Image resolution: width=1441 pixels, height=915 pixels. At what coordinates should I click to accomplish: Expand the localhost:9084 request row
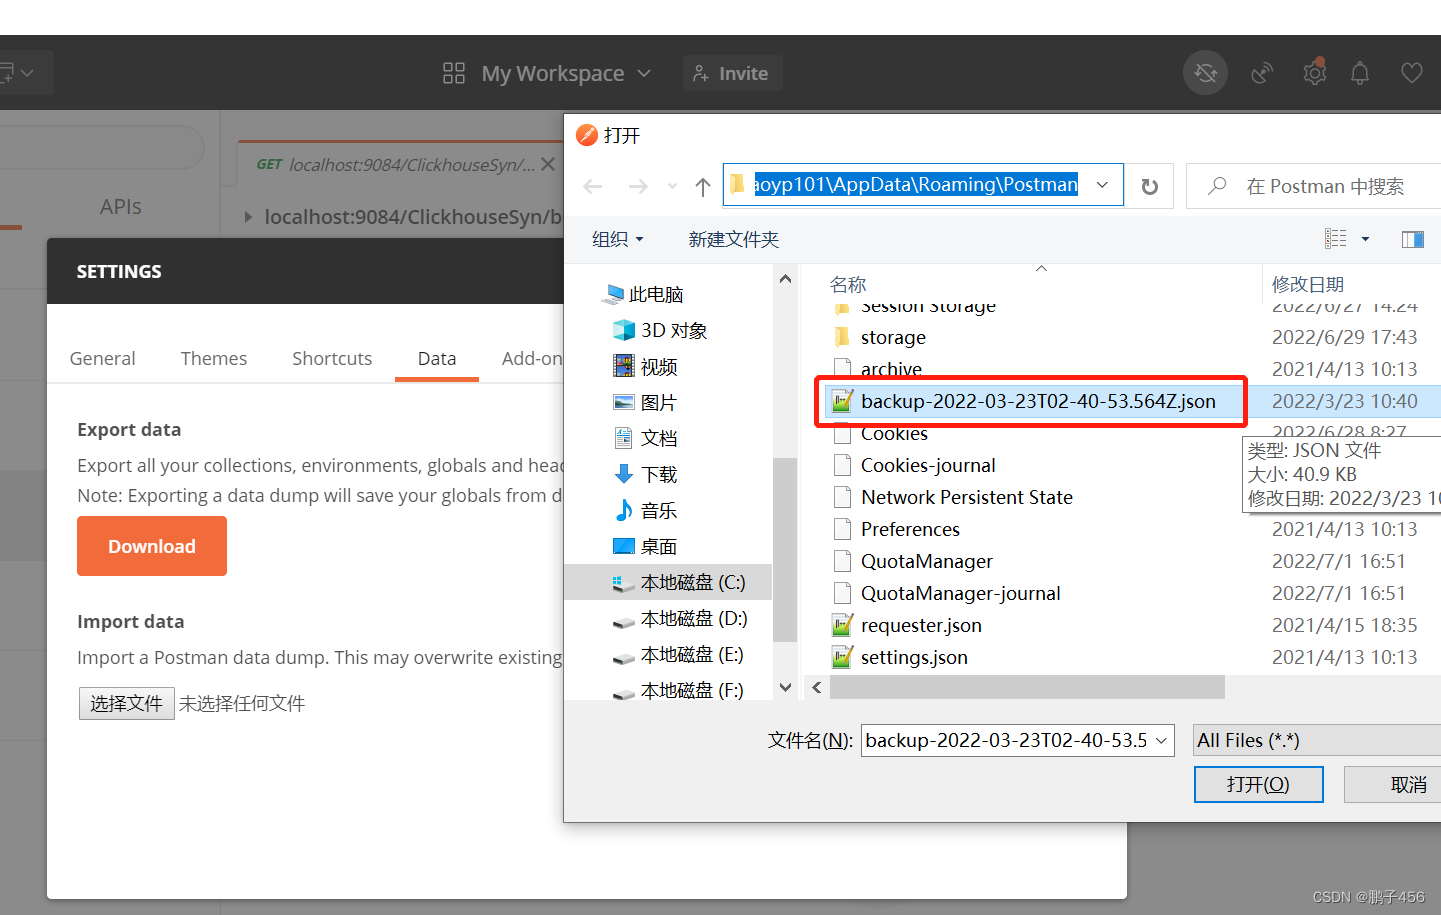[x=249, y=216]
